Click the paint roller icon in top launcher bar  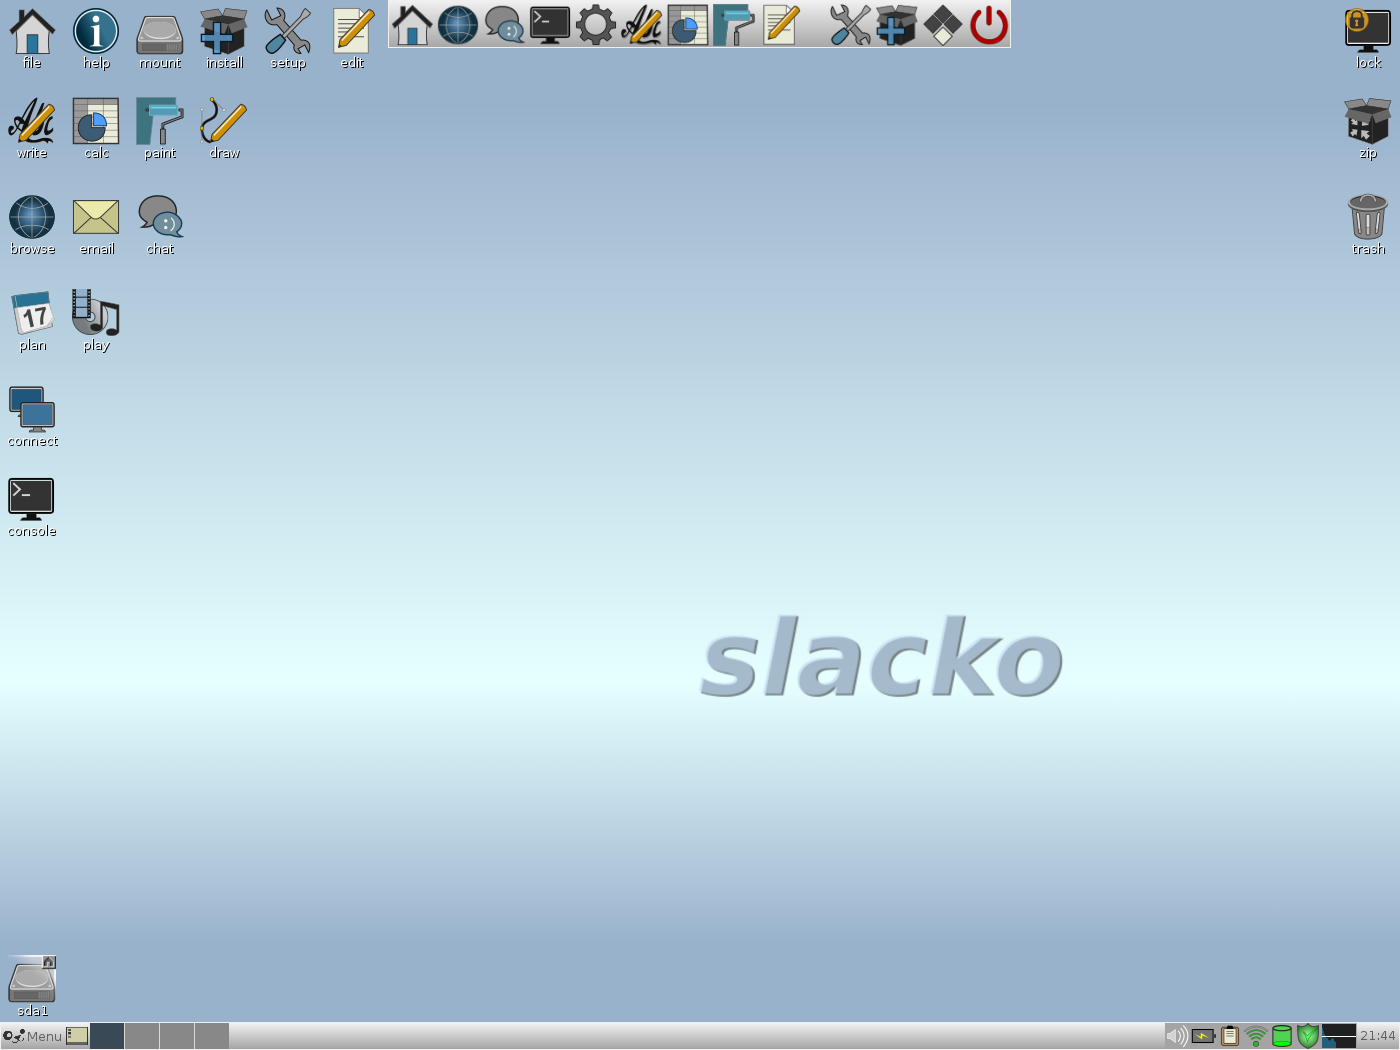pyautogui.click(x=734, y=25)
